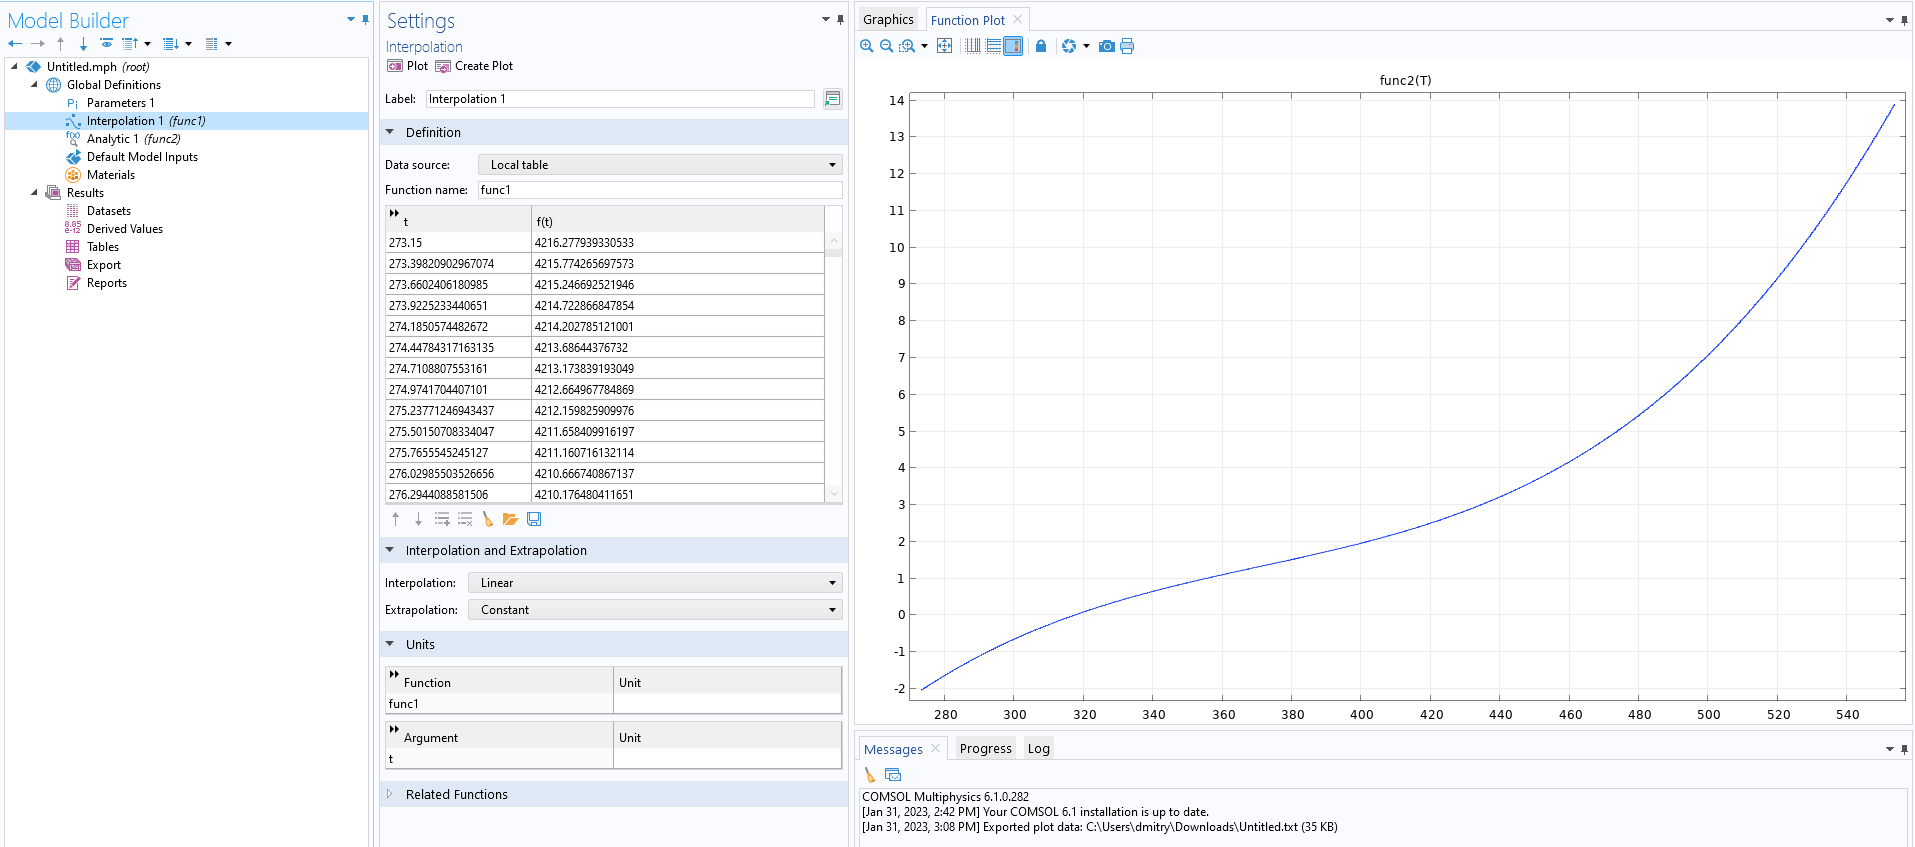Load table data from file folder icon

click(x=510, y=519)
